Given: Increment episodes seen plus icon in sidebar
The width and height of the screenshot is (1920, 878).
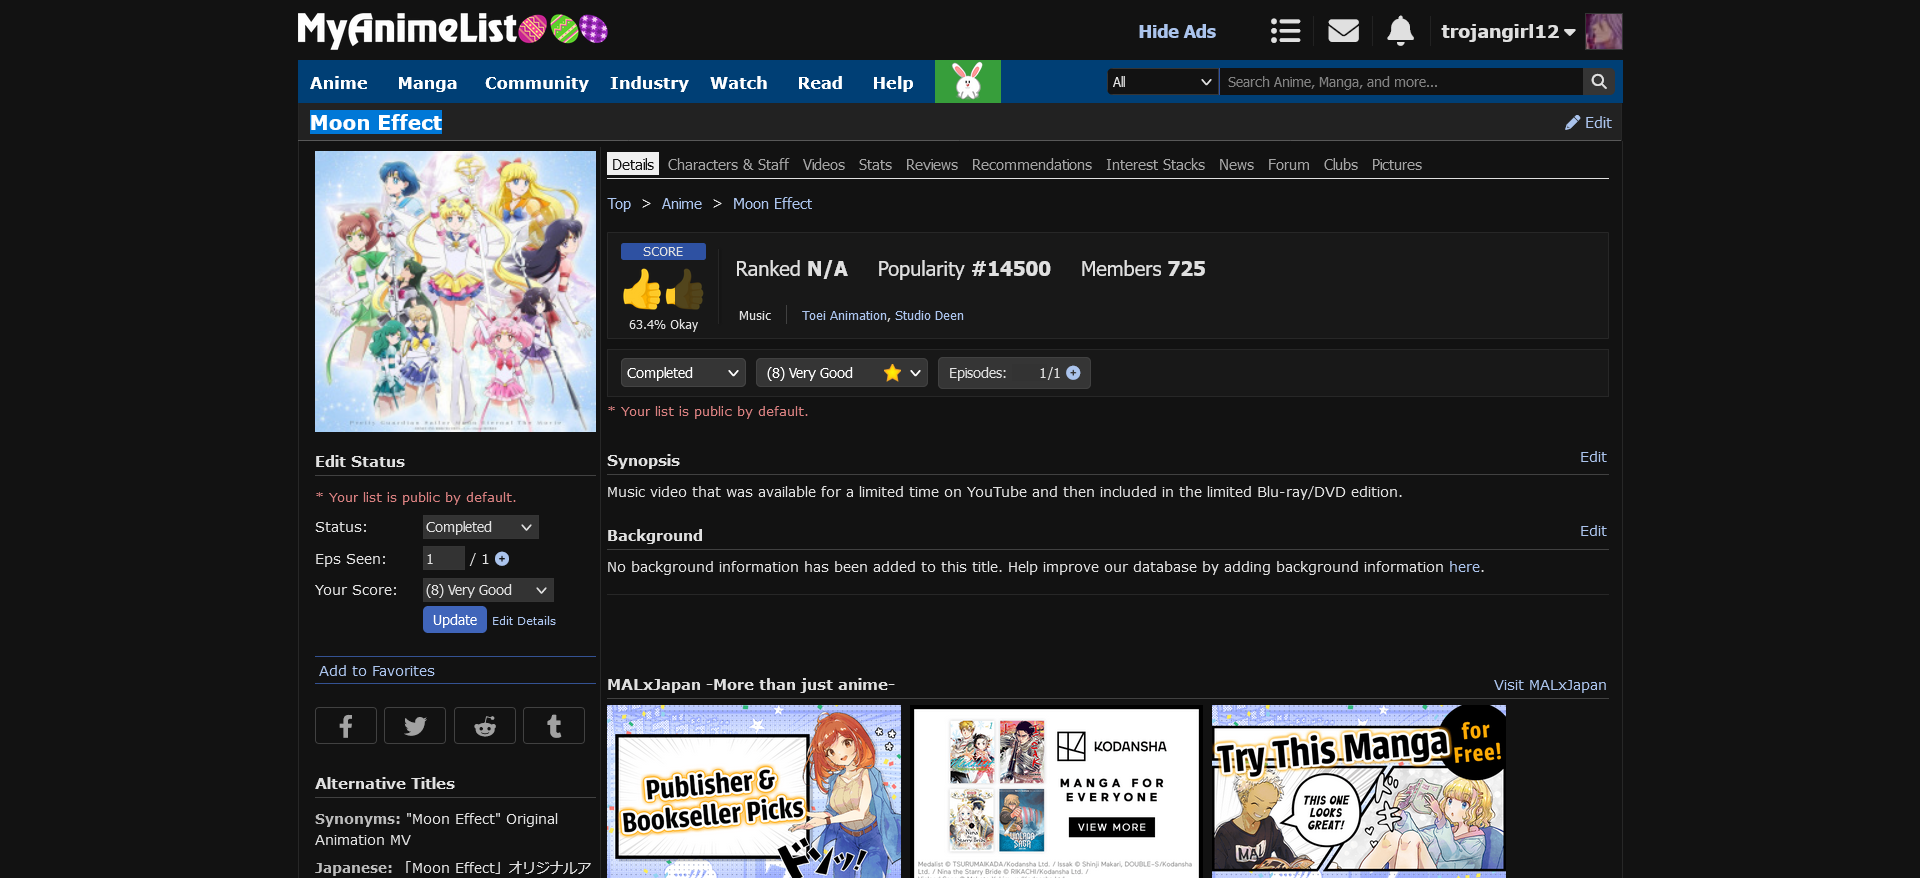Looking at the screenshot, I should [502, 559].
